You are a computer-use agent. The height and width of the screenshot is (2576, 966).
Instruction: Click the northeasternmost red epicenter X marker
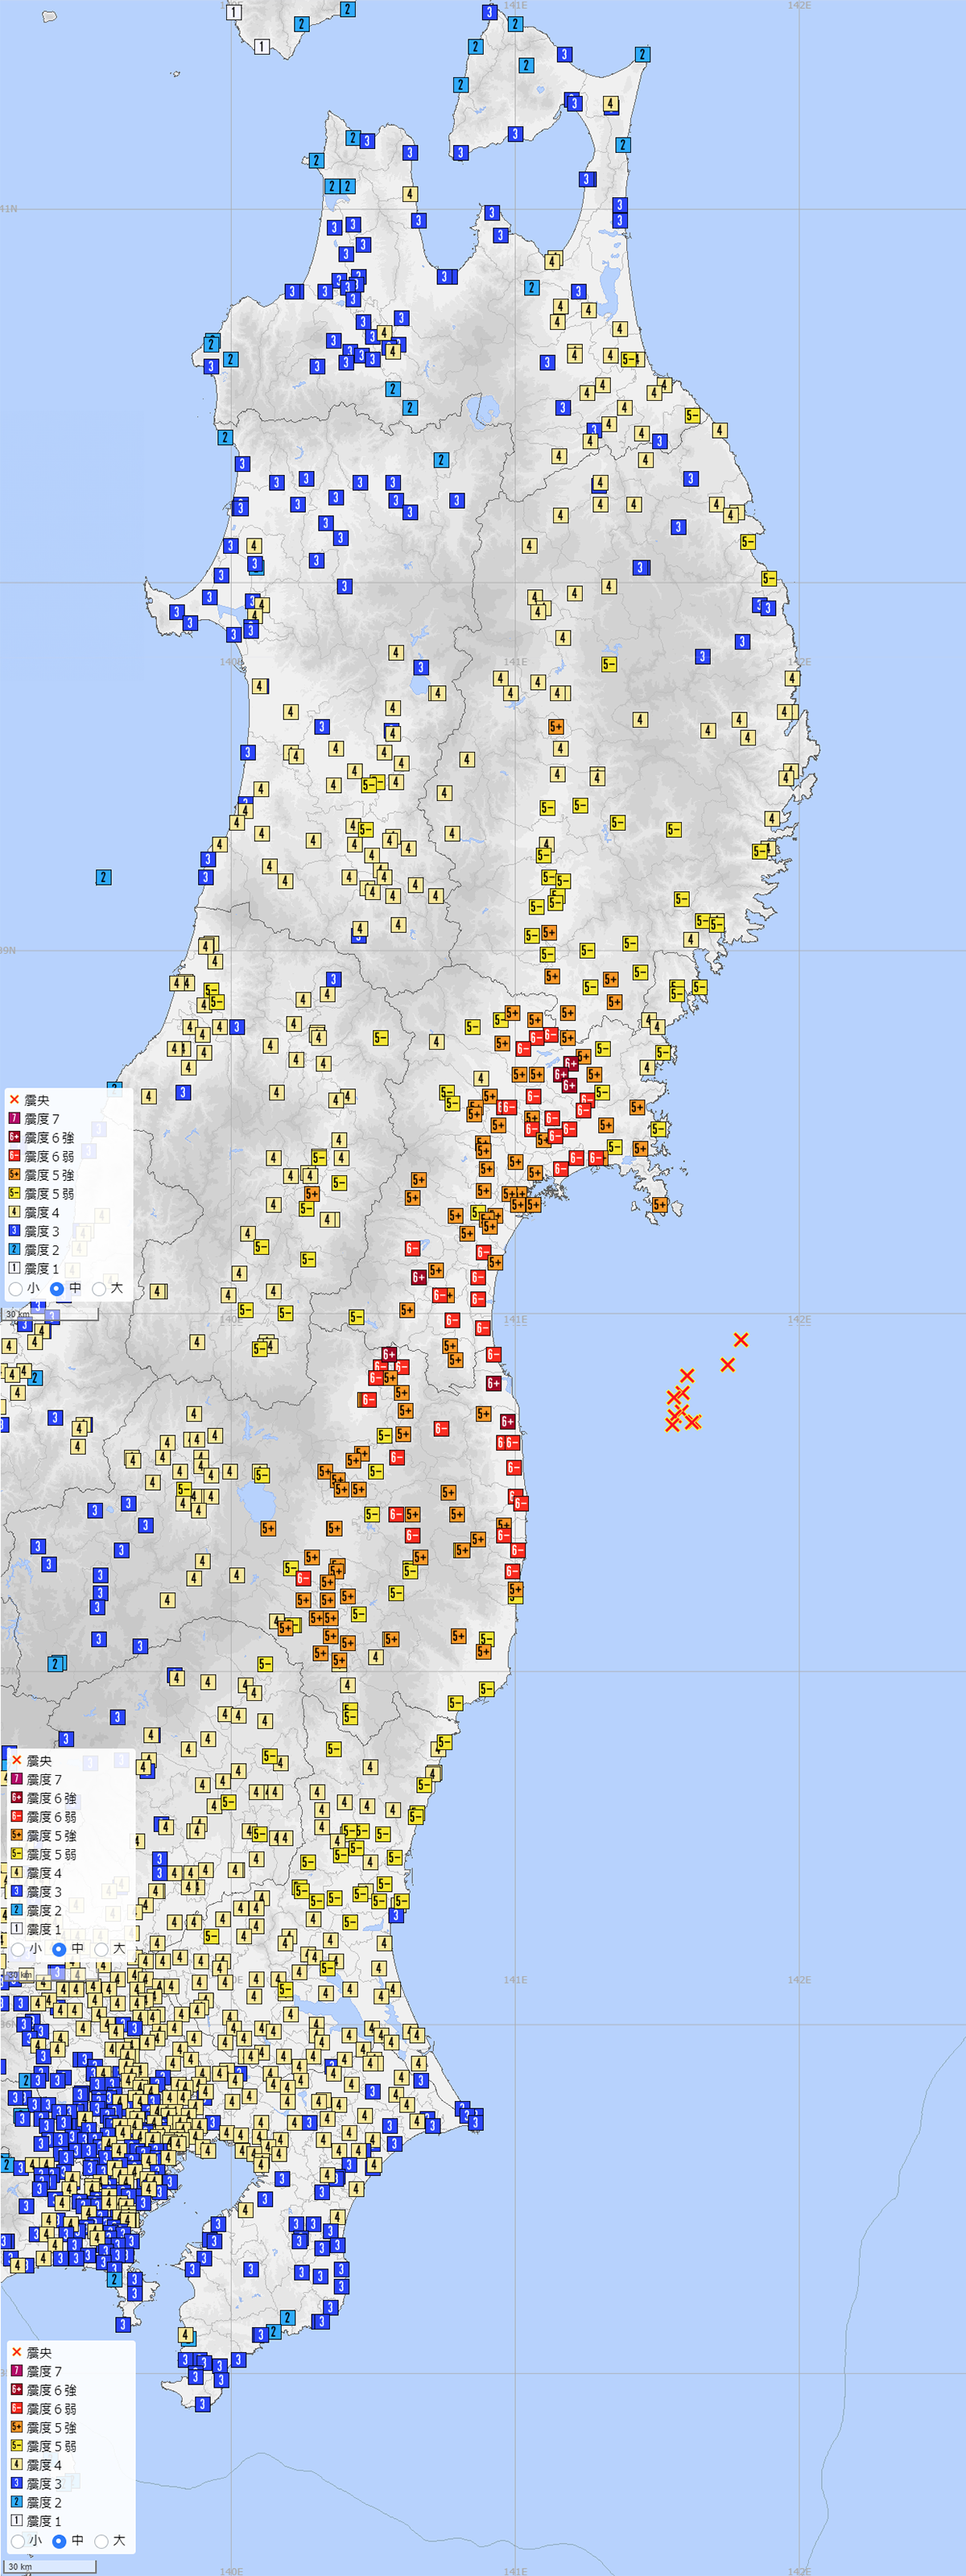coord(741,1339)
